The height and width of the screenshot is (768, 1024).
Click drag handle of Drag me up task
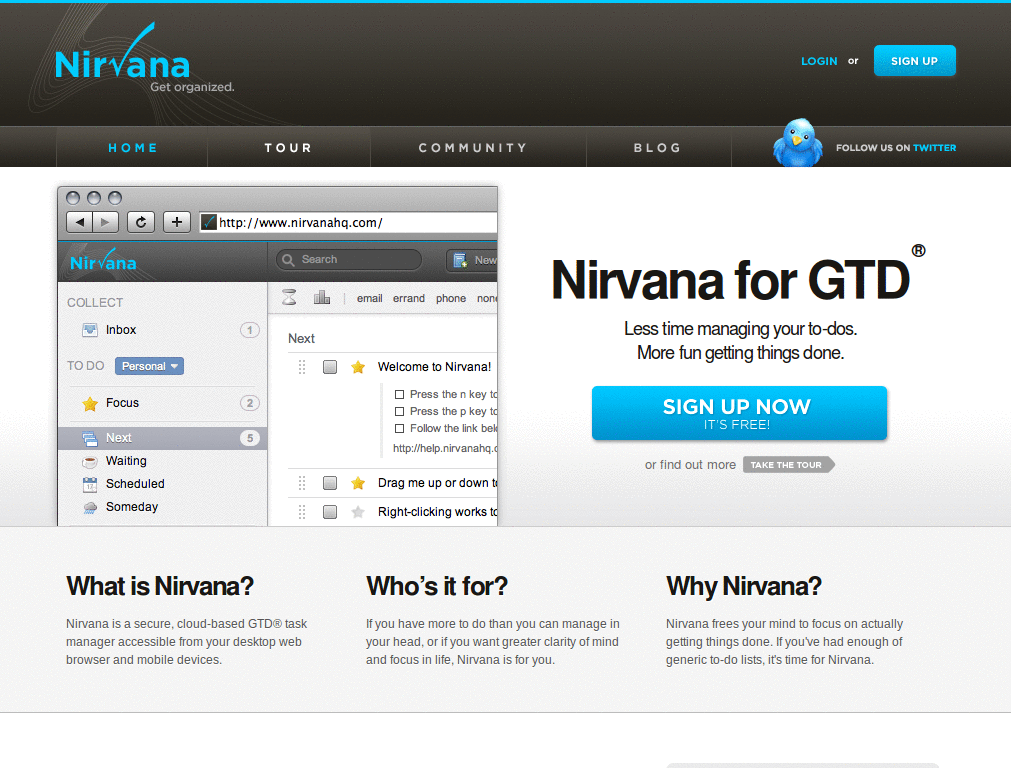pos(302,483)
